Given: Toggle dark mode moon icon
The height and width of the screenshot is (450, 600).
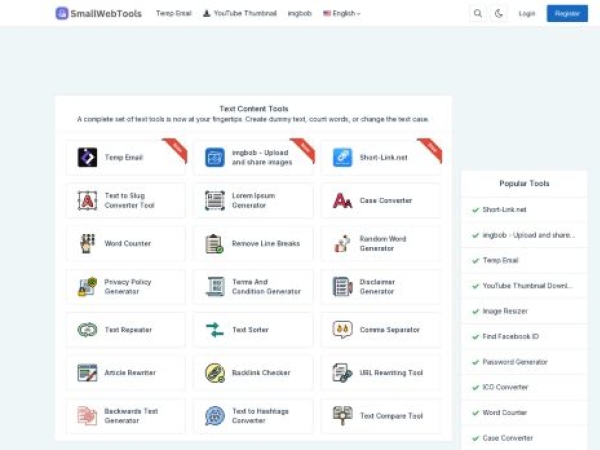Looking at the screenshot, I should point(499,13).
